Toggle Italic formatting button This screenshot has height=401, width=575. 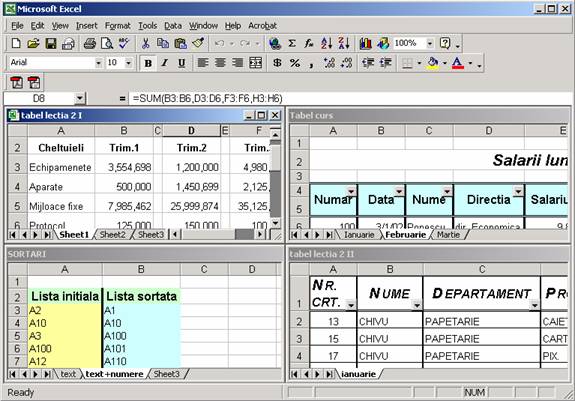point(165,63)
